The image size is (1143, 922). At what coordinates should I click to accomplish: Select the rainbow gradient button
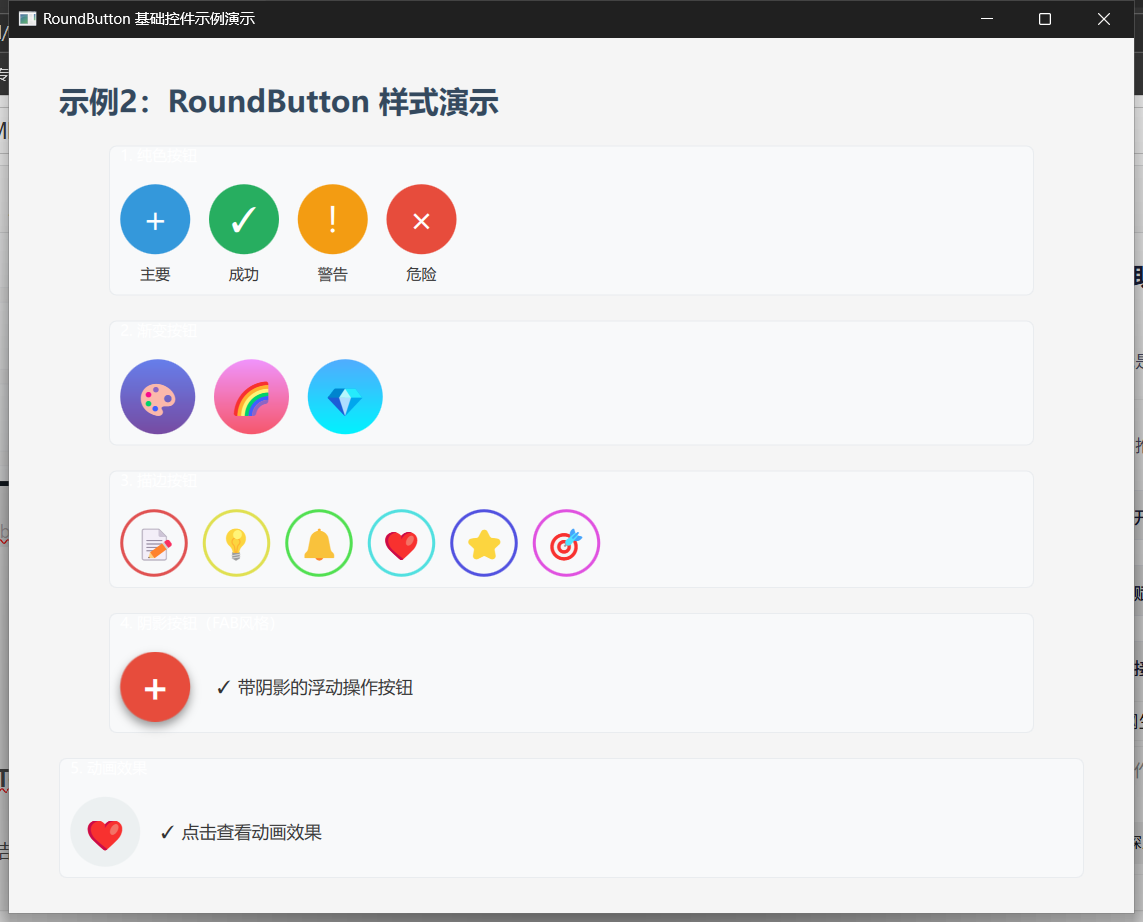251,396
